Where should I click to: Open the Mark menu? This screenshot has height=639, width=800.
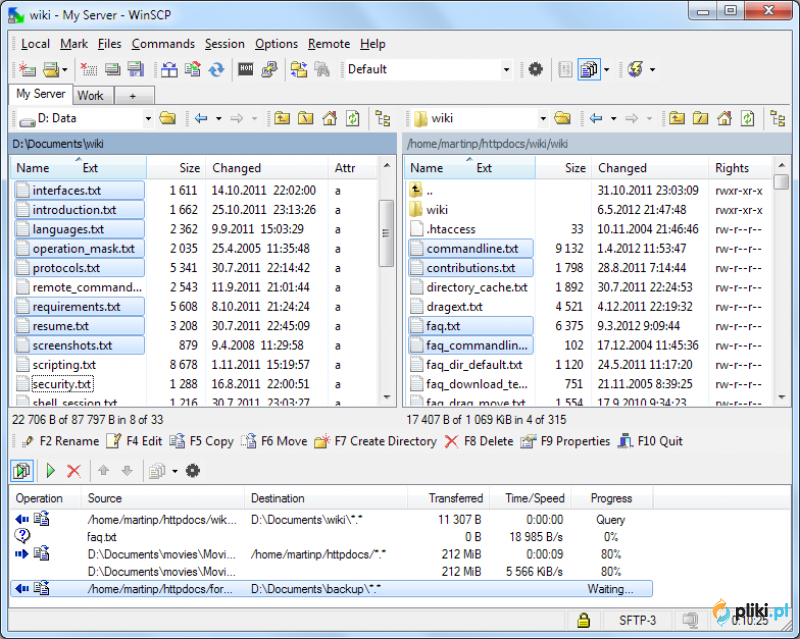click(x=74, y=44)
